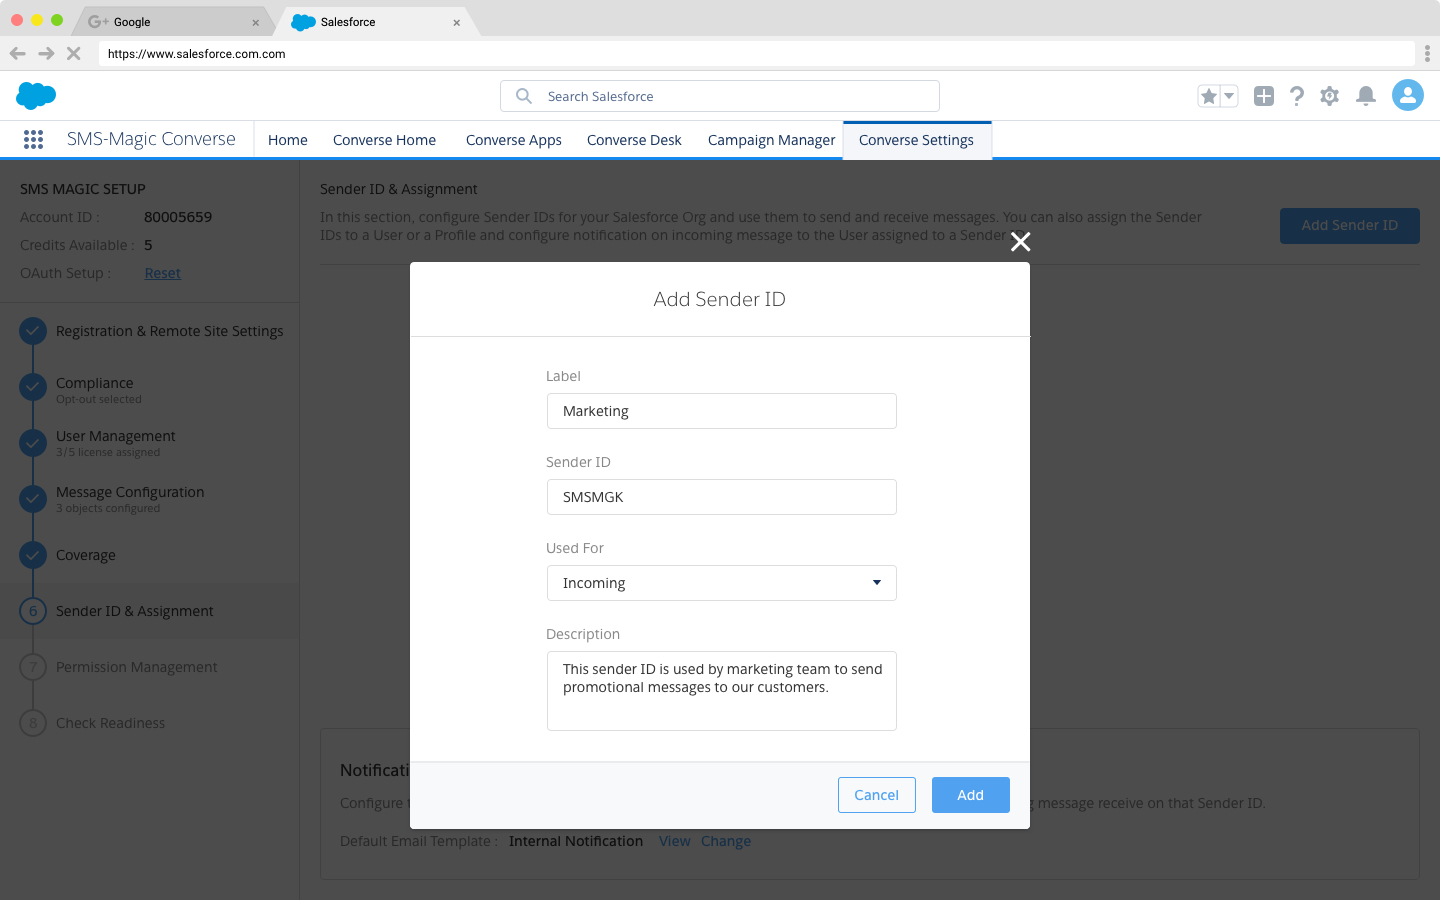Click the View email template link

675,841
